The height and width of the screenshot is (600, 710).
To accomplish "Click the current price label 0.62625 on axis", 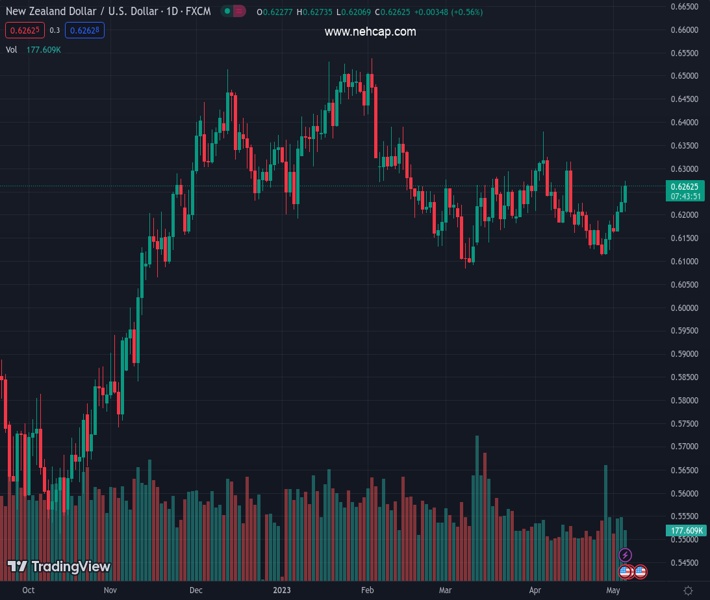I will click(686, 186).
